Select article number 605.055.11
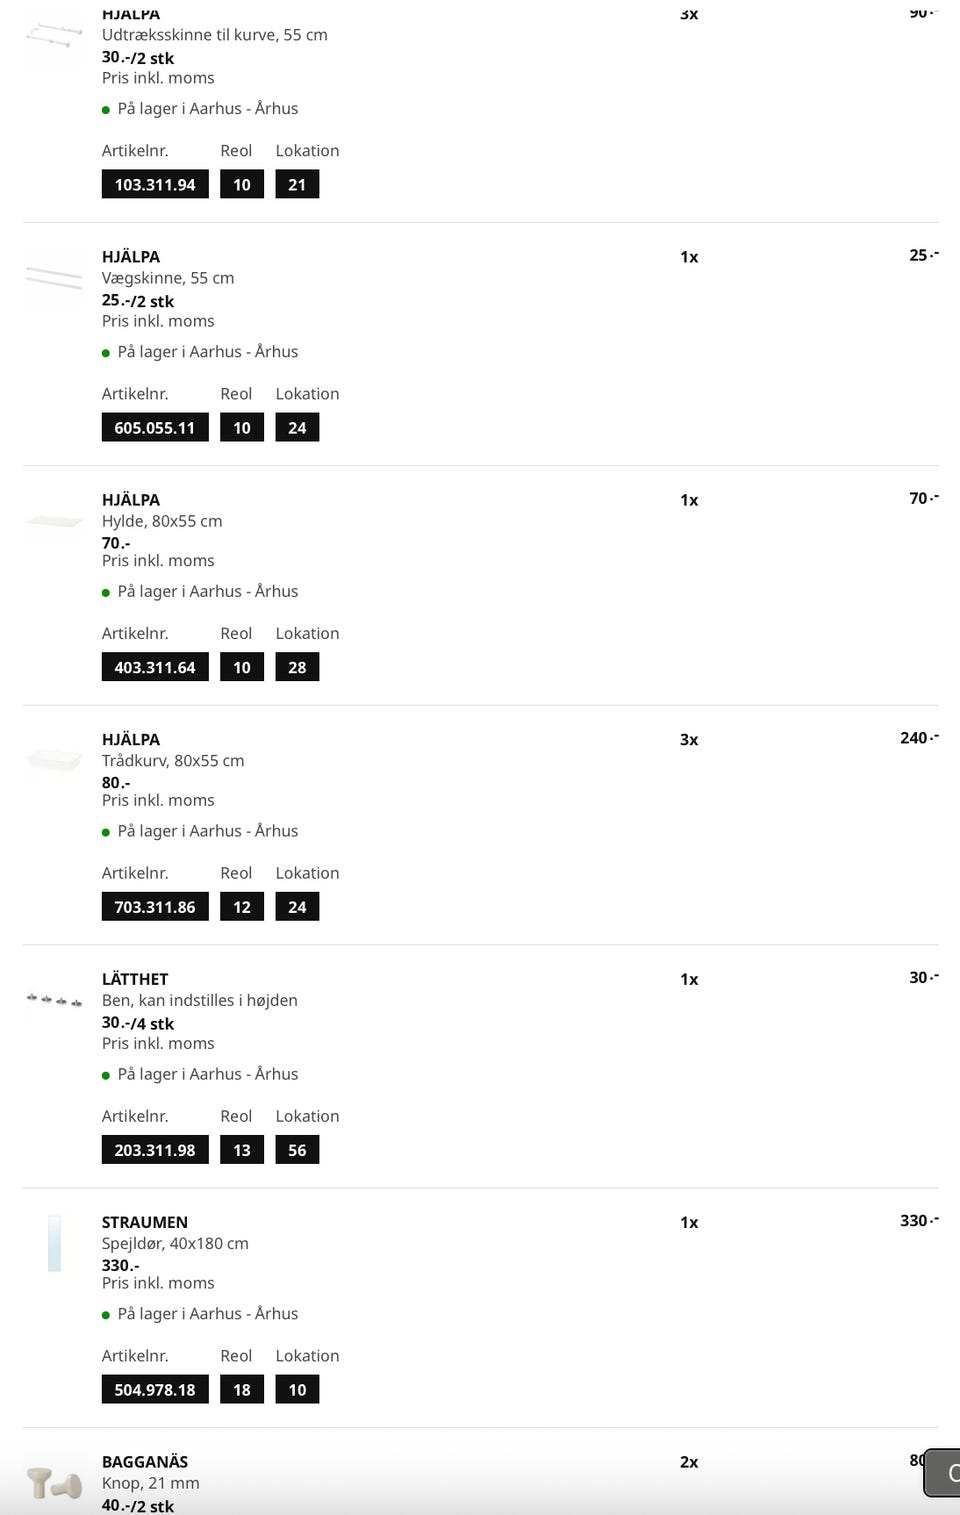 point(155,428)
